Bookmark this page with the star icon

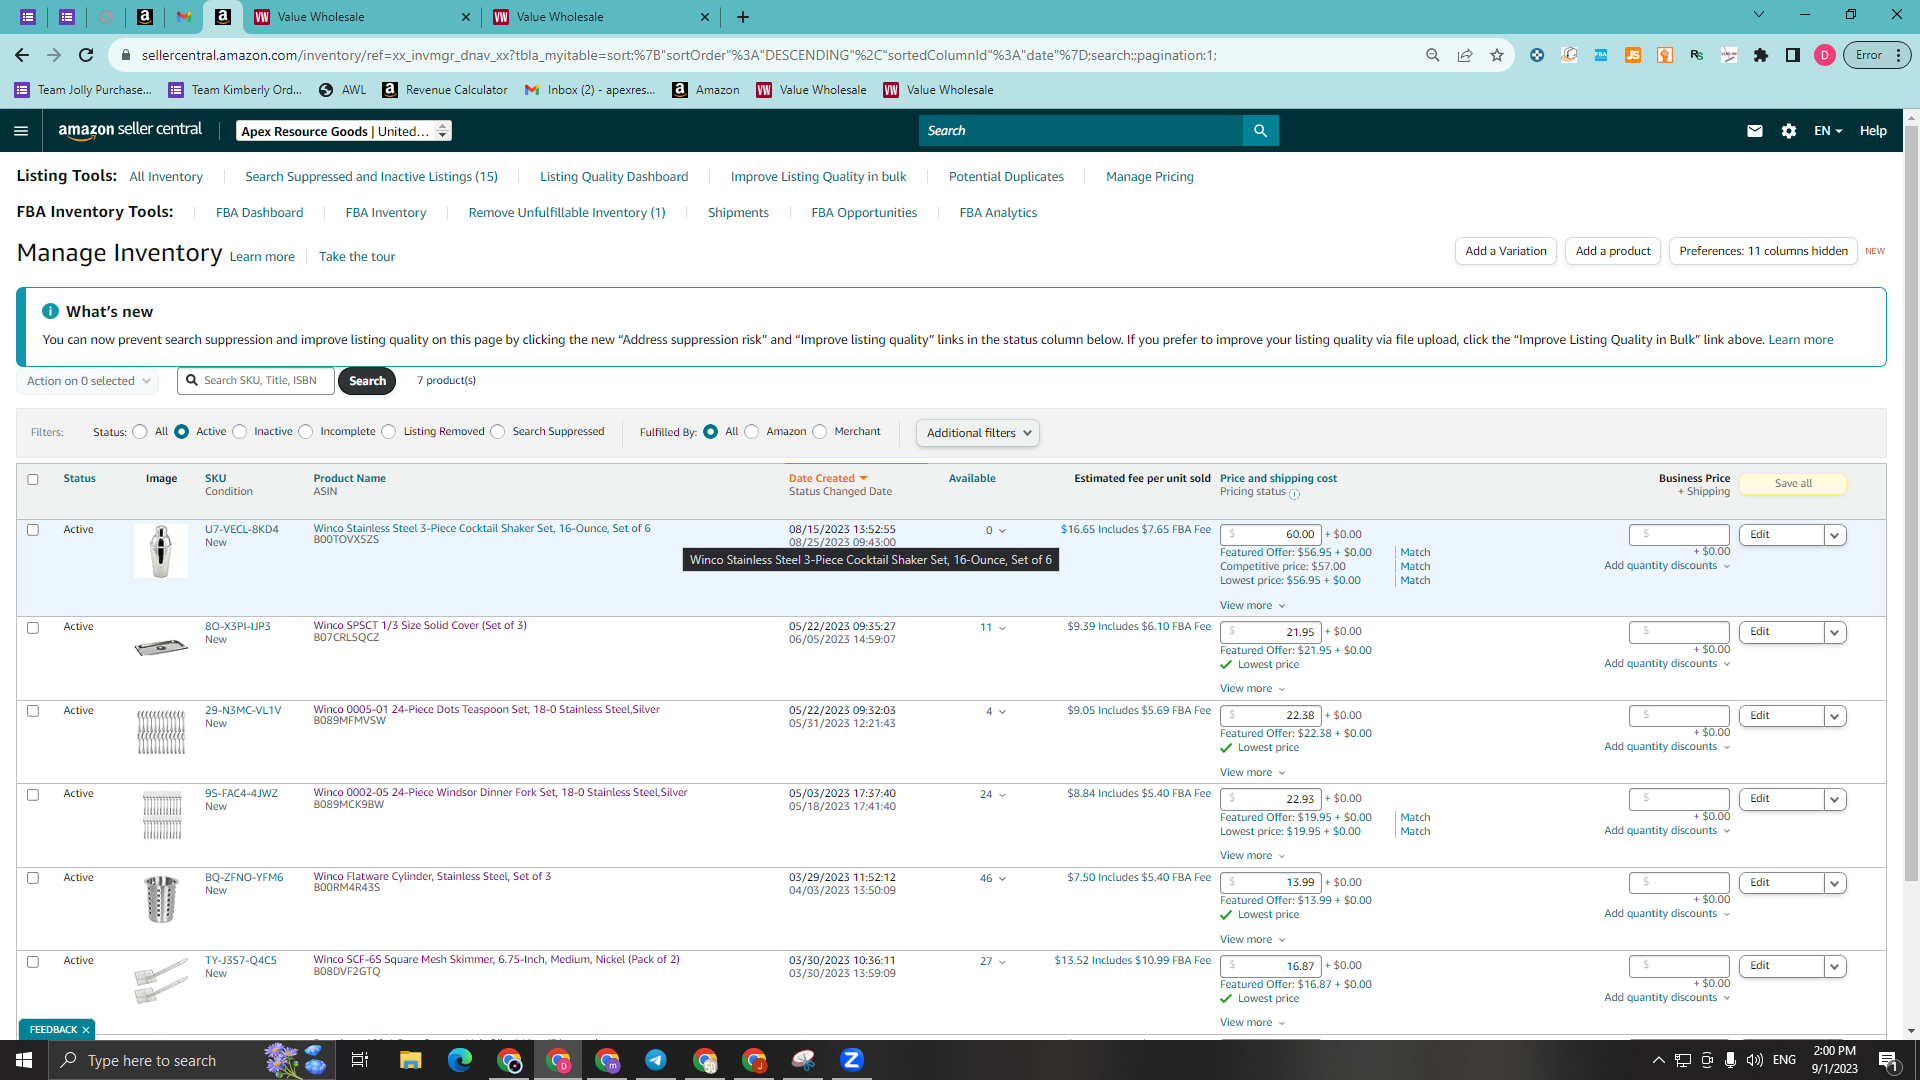click(1497, 55)
